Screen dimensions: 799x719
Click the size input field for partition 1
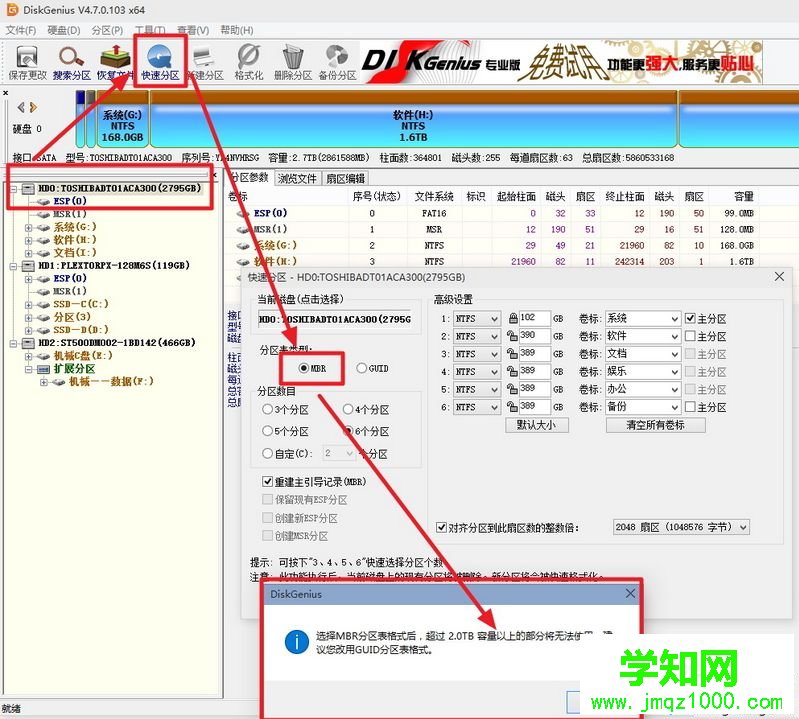[x=535, y=318]
